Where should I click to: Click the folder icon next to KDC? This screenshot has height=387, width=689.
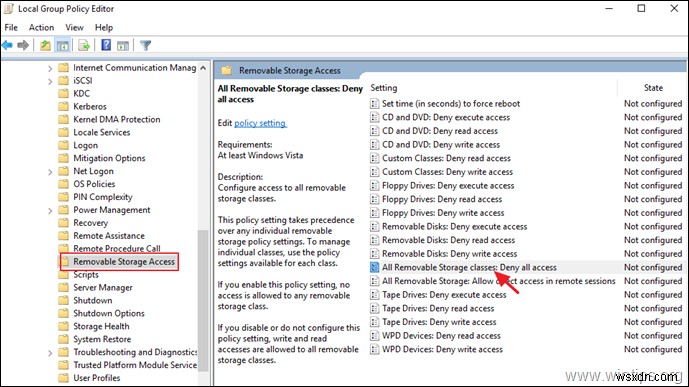click(64, 93)
